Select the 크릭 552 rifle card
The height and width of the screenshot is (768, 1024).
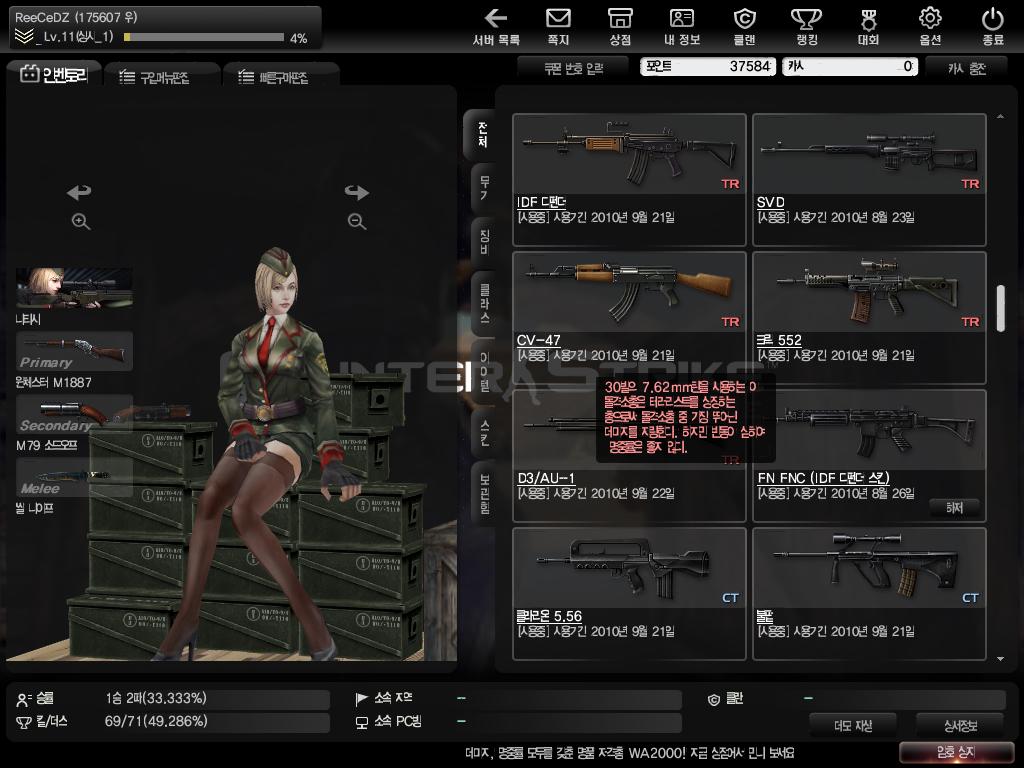coord(869,318)
